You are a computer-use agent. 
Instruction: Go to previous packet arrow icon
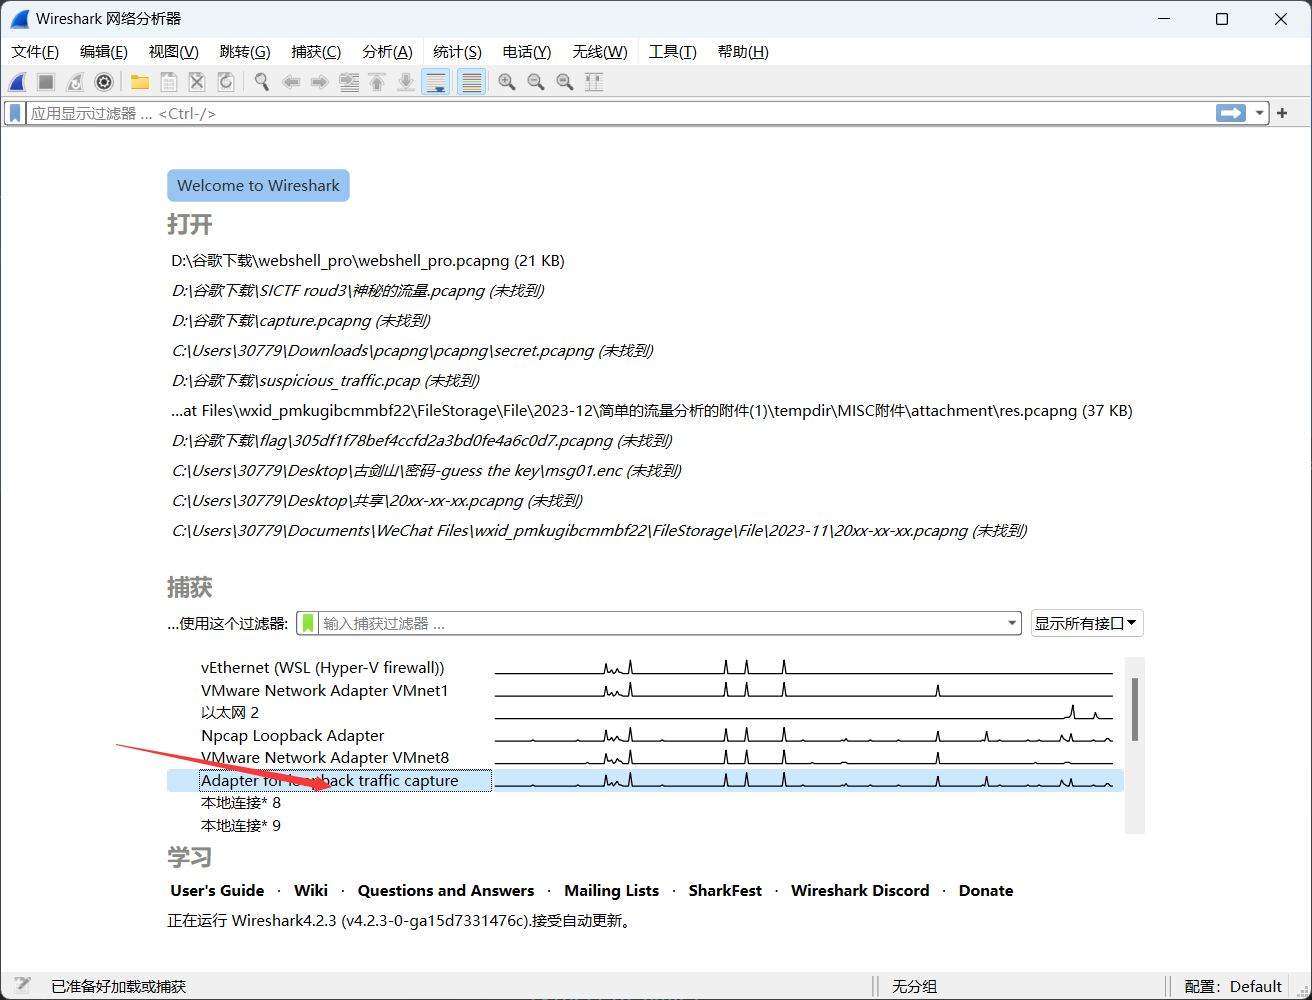tap(291, 82)
